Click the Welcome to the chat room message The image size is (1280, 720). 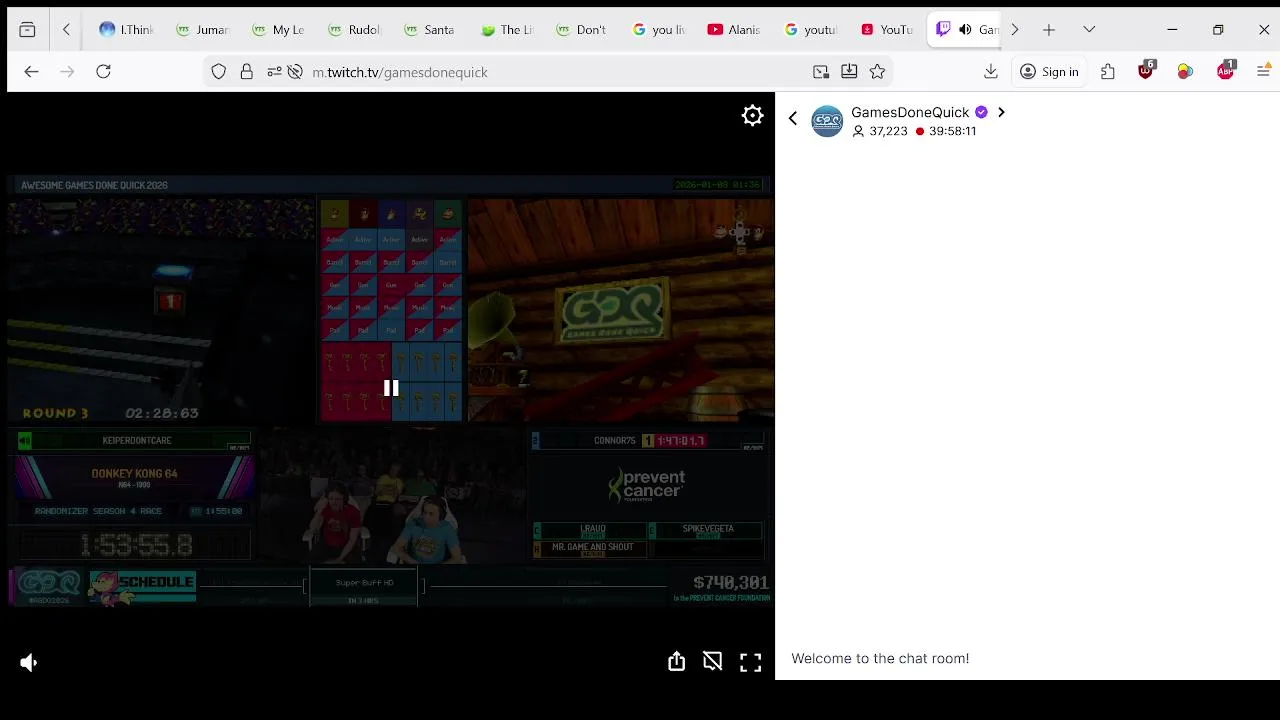point(880,658)
